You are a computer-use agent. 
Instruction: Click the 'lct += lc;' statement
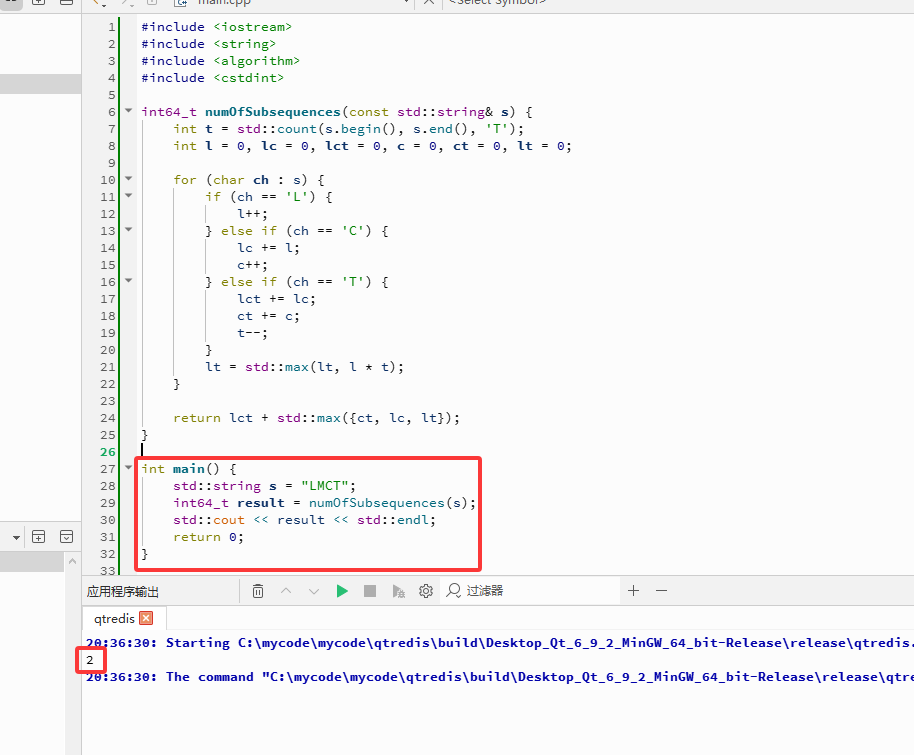point(276,299)
